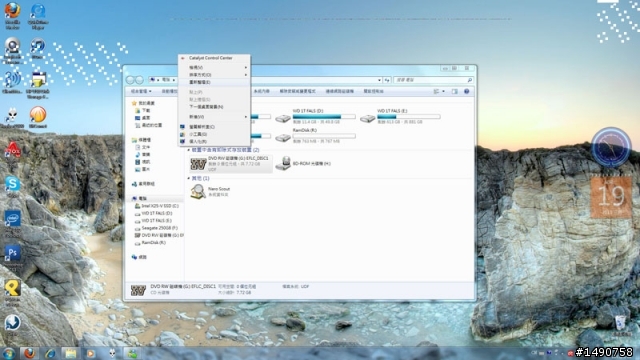Click the system properties toolbar button

point(261,91)
